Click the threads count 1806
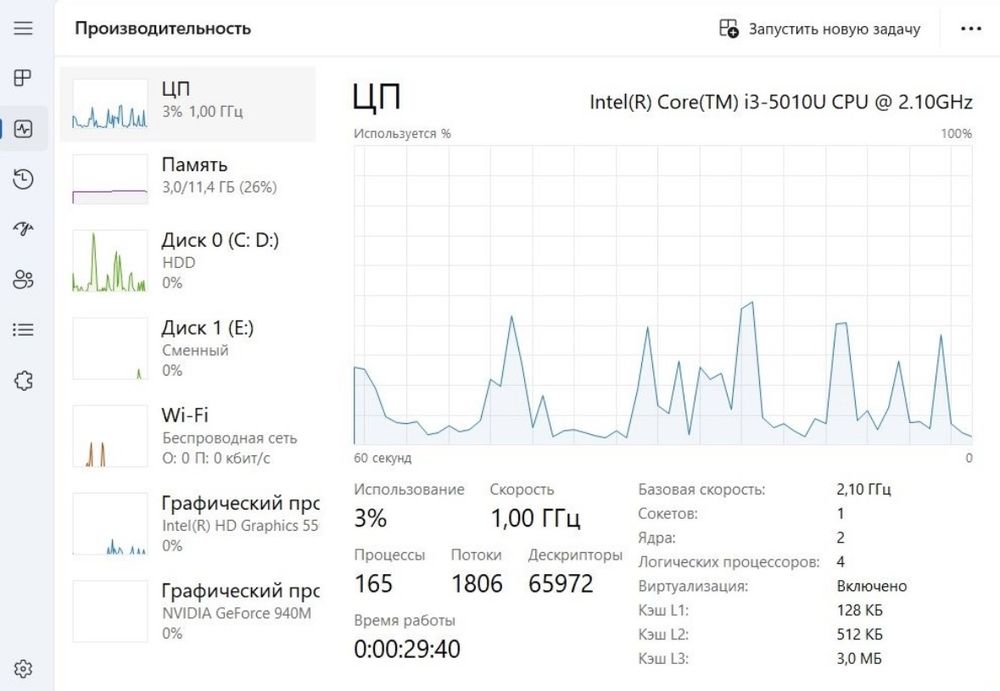This screenshot has height=691, width=1000. tap(477, 583)
